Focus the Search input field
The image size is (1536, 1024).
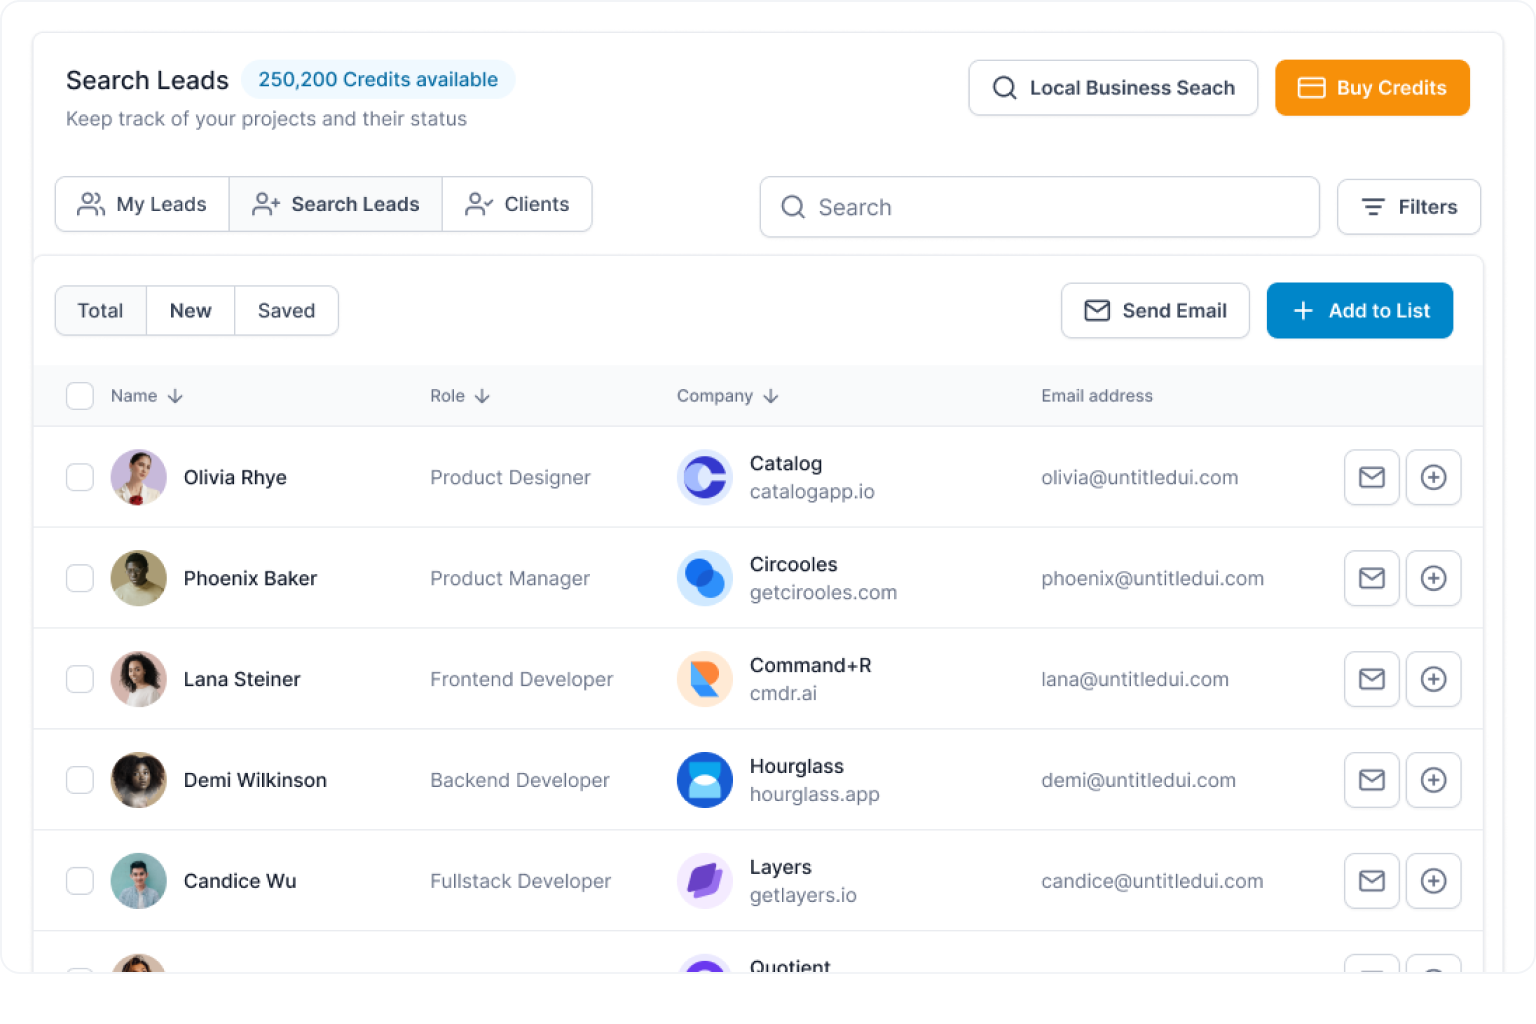(x=1040, y=207)
